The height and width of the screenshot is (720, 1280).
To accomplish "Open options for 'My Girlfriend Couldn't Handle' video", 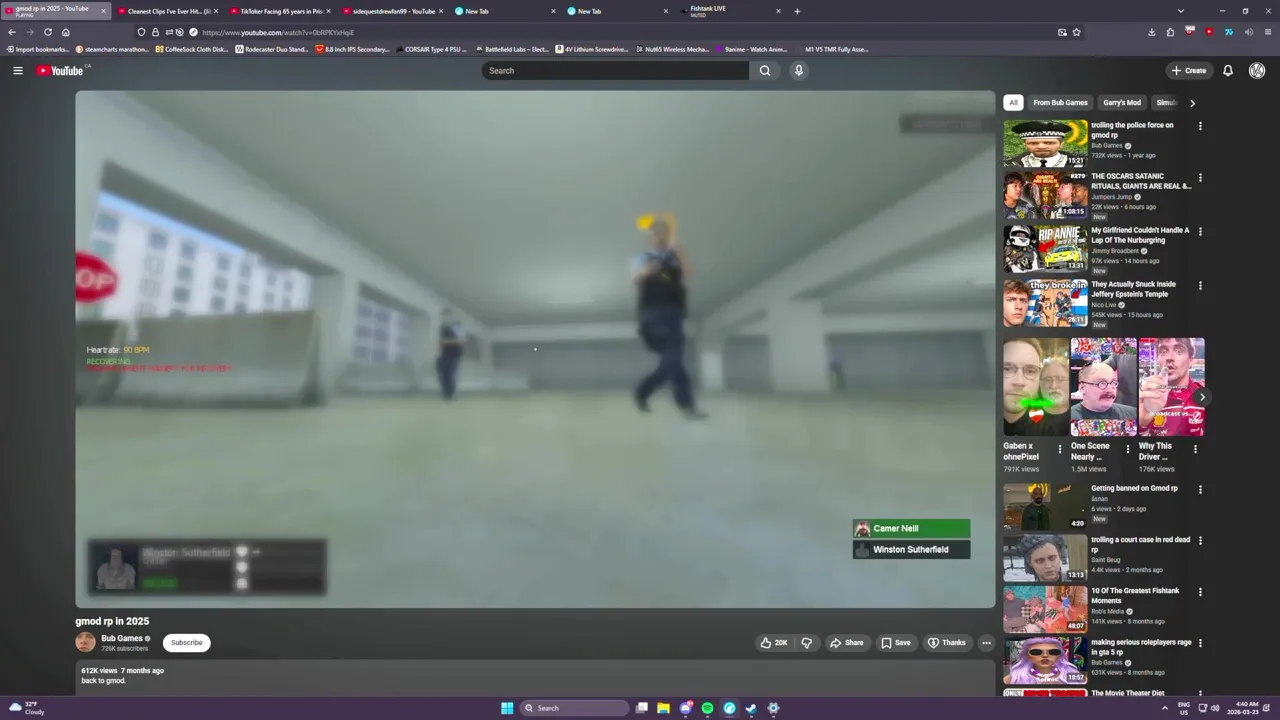I will (1200, 232).
